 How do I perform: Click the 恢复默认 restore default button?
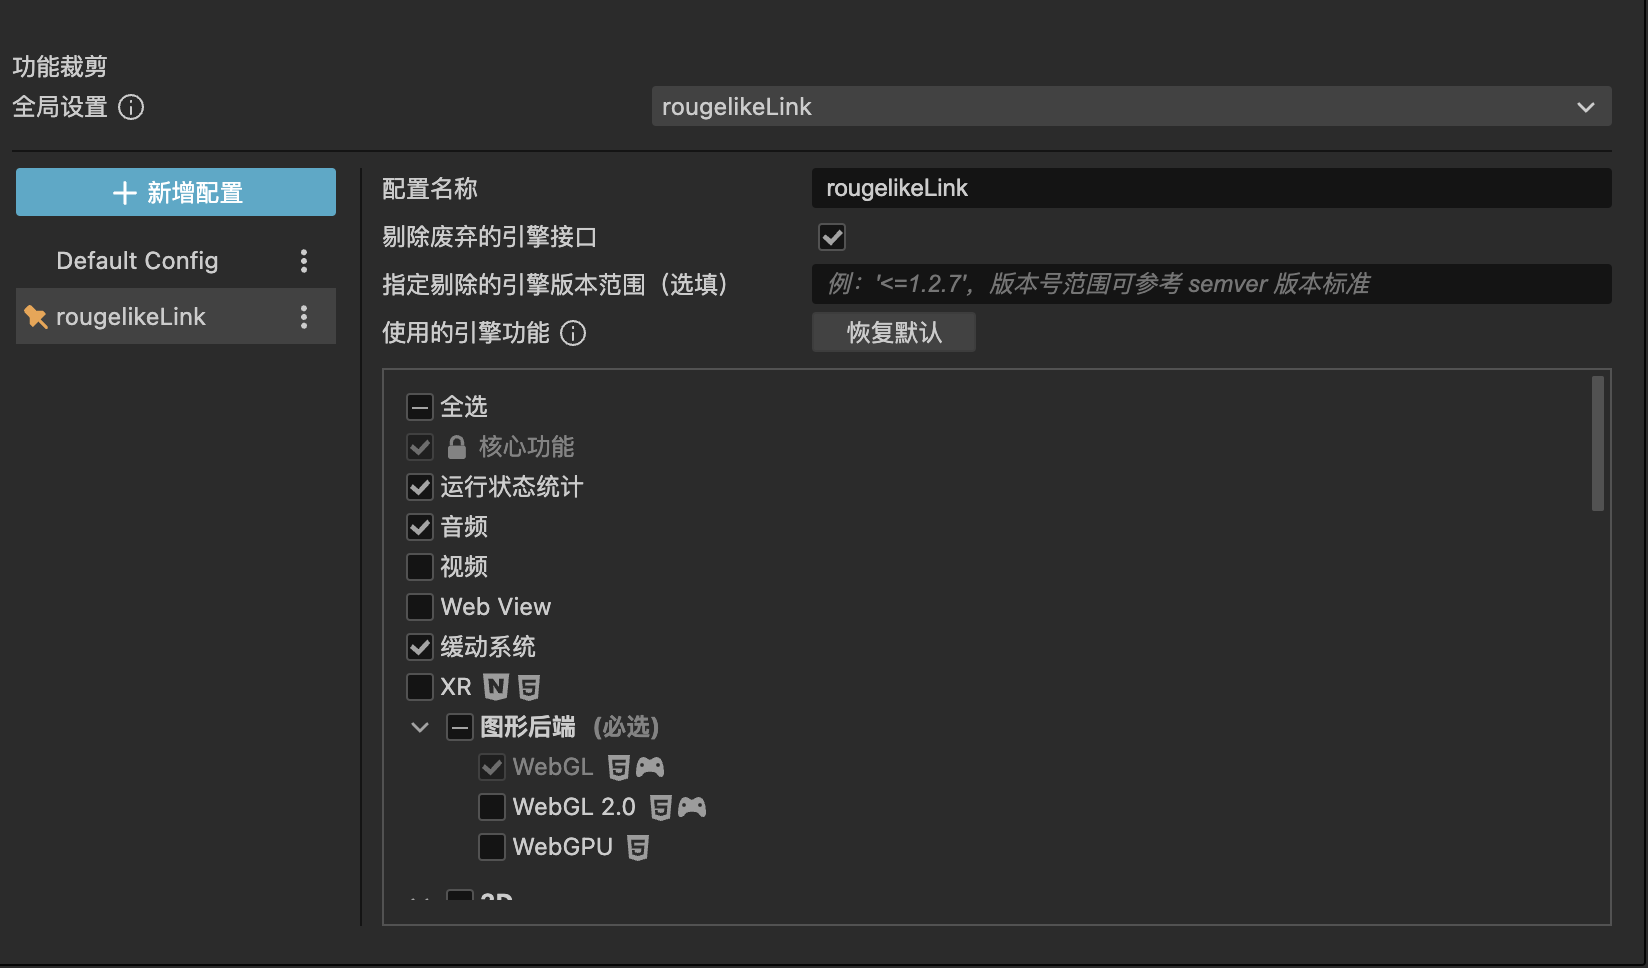pos(894,332)
